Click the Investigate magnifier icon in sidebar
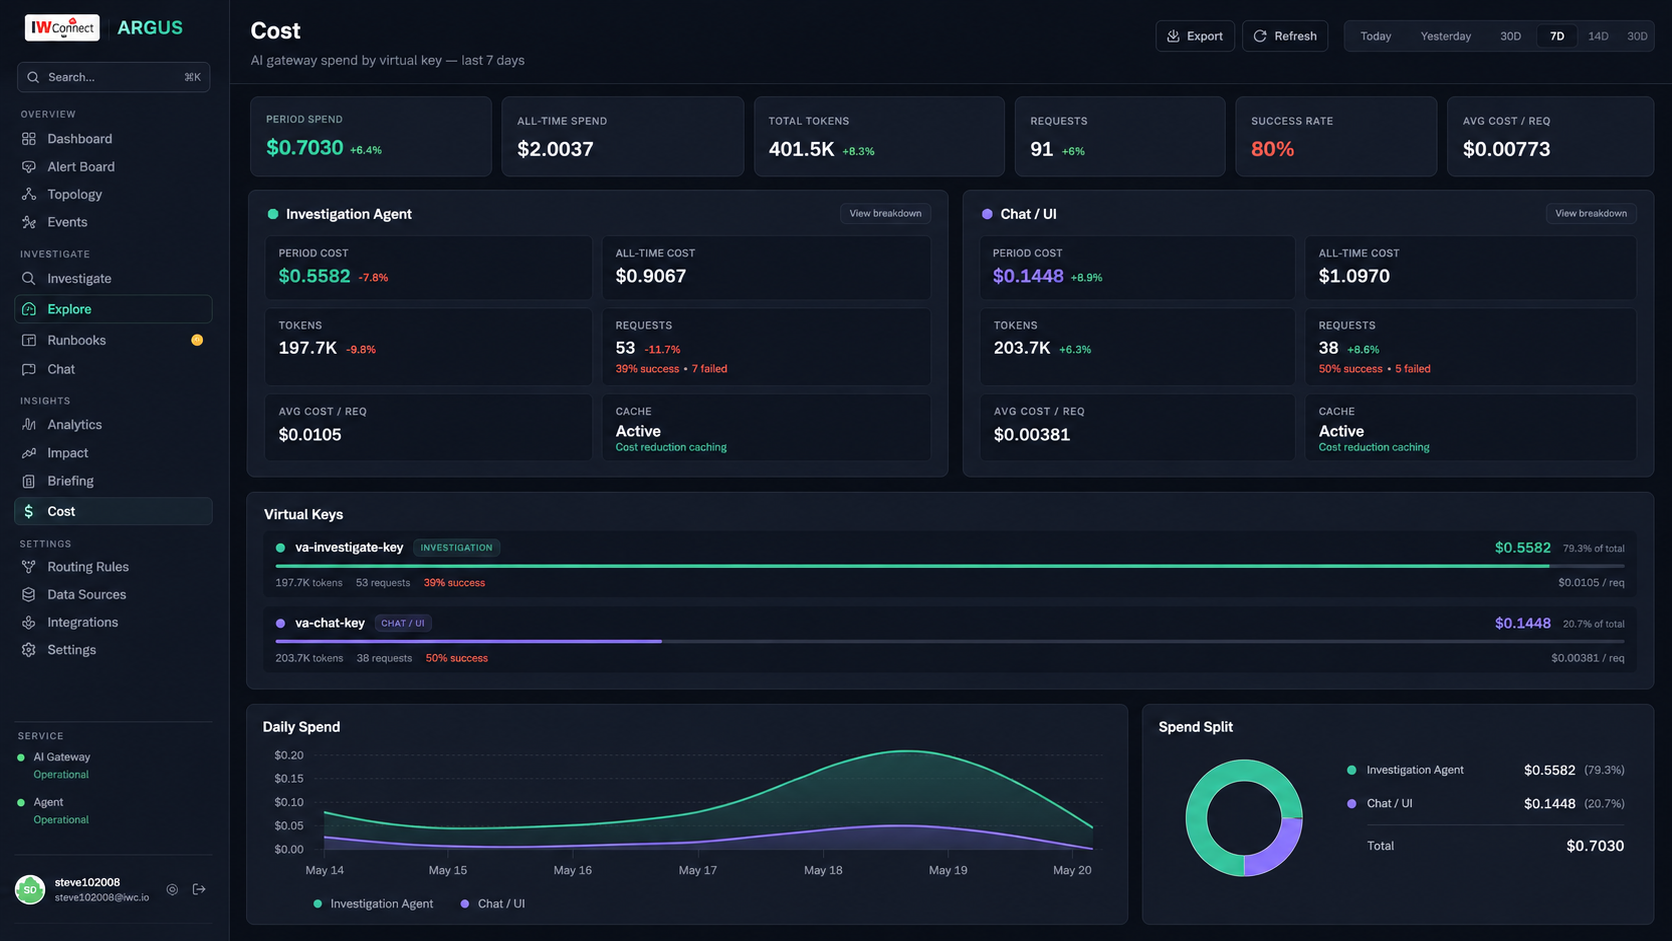Viewport: 1672px width, 941px height. tap(29, 279)
